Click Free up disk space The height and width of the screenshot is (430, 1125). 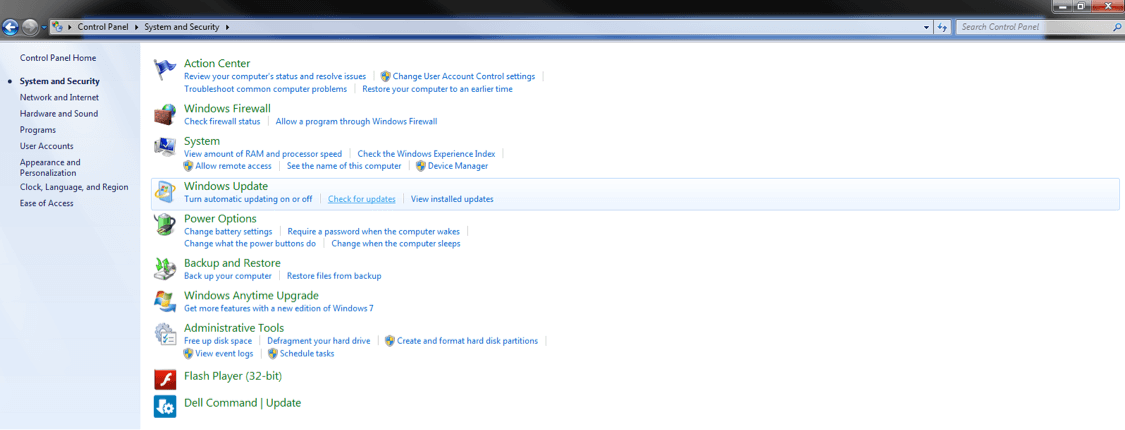(x=218, y=341)
